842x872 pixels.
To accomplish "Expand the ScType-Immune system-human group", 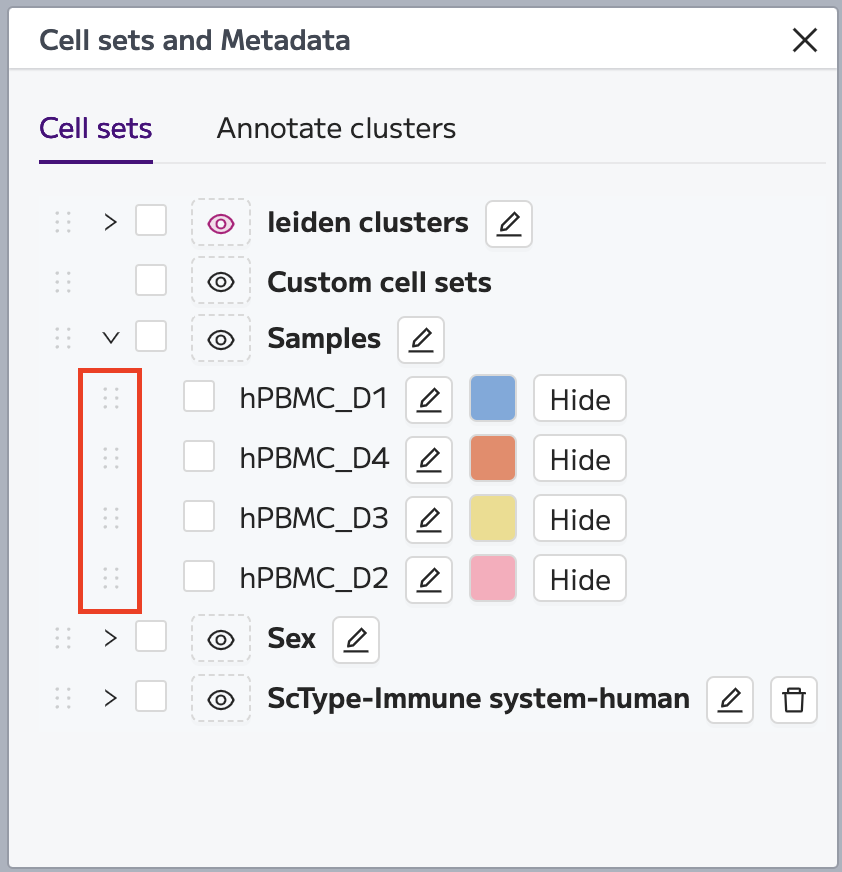I will coord(111,698).
